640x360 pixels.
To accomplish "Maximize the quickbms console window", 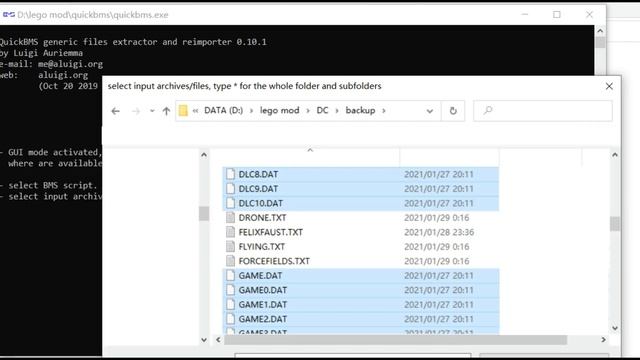I will [557, 15].
